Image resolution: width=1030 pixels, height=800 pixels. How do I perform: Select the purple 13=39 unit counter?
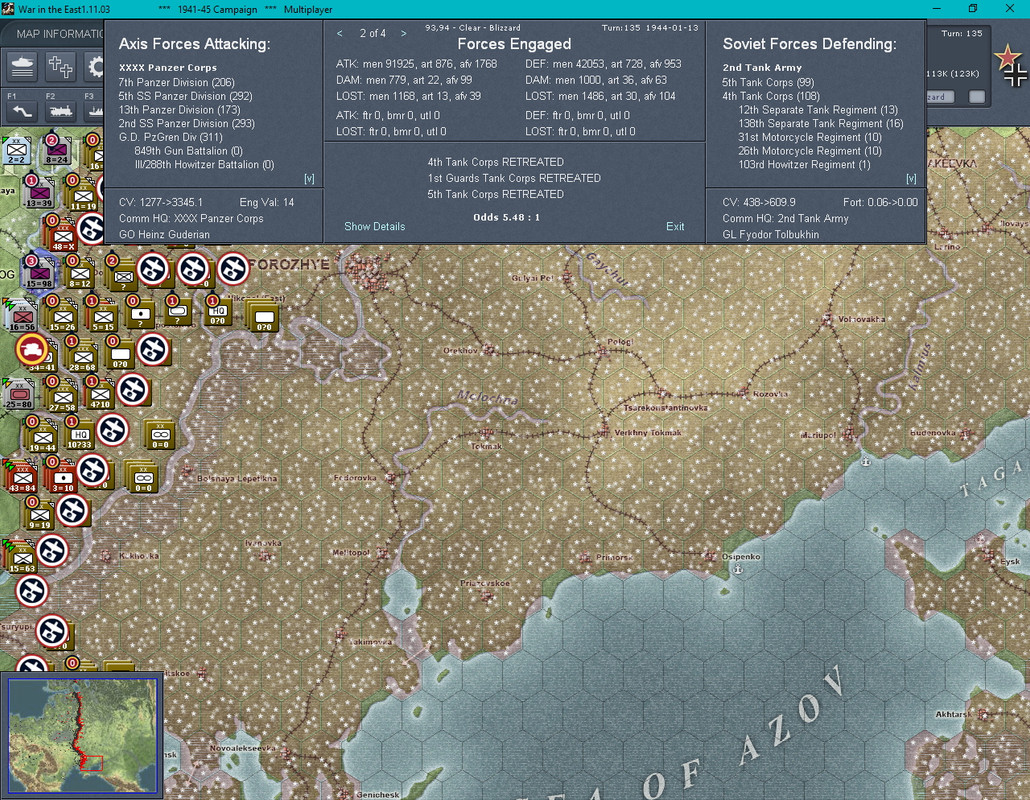pos(39,195)
